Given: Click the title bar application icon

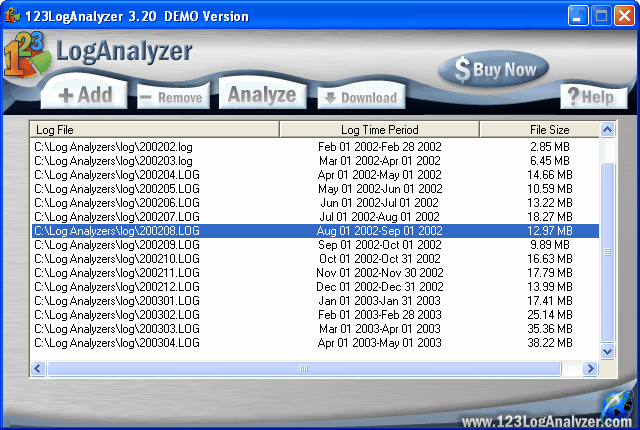Looking at the screenshot, I should tap(12, 16).
